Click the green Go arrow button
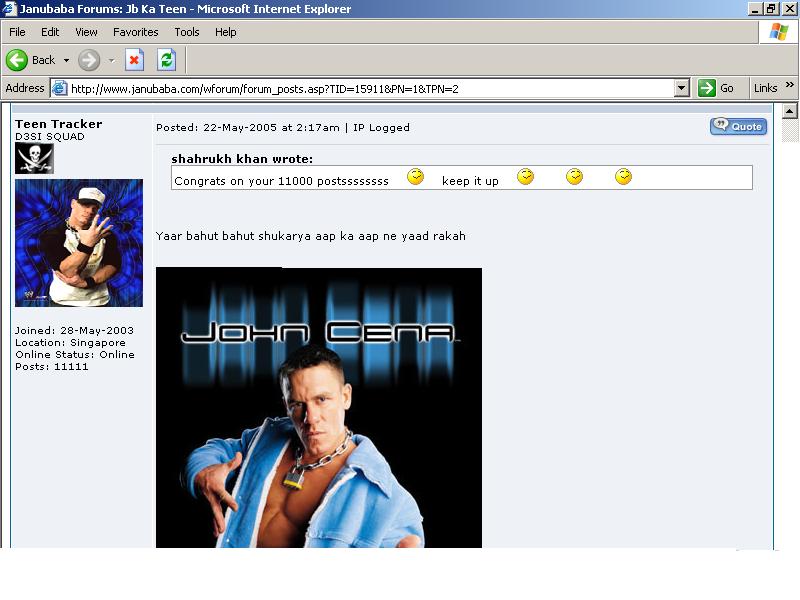 coord(707,88)
